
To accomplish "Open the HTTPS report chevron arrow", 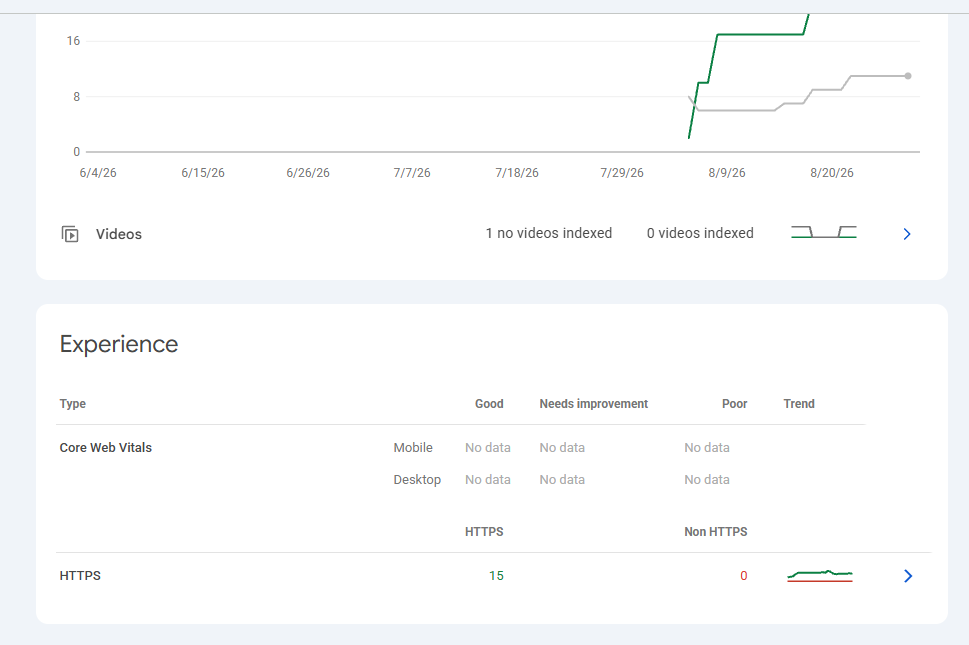I will [907, 576].
